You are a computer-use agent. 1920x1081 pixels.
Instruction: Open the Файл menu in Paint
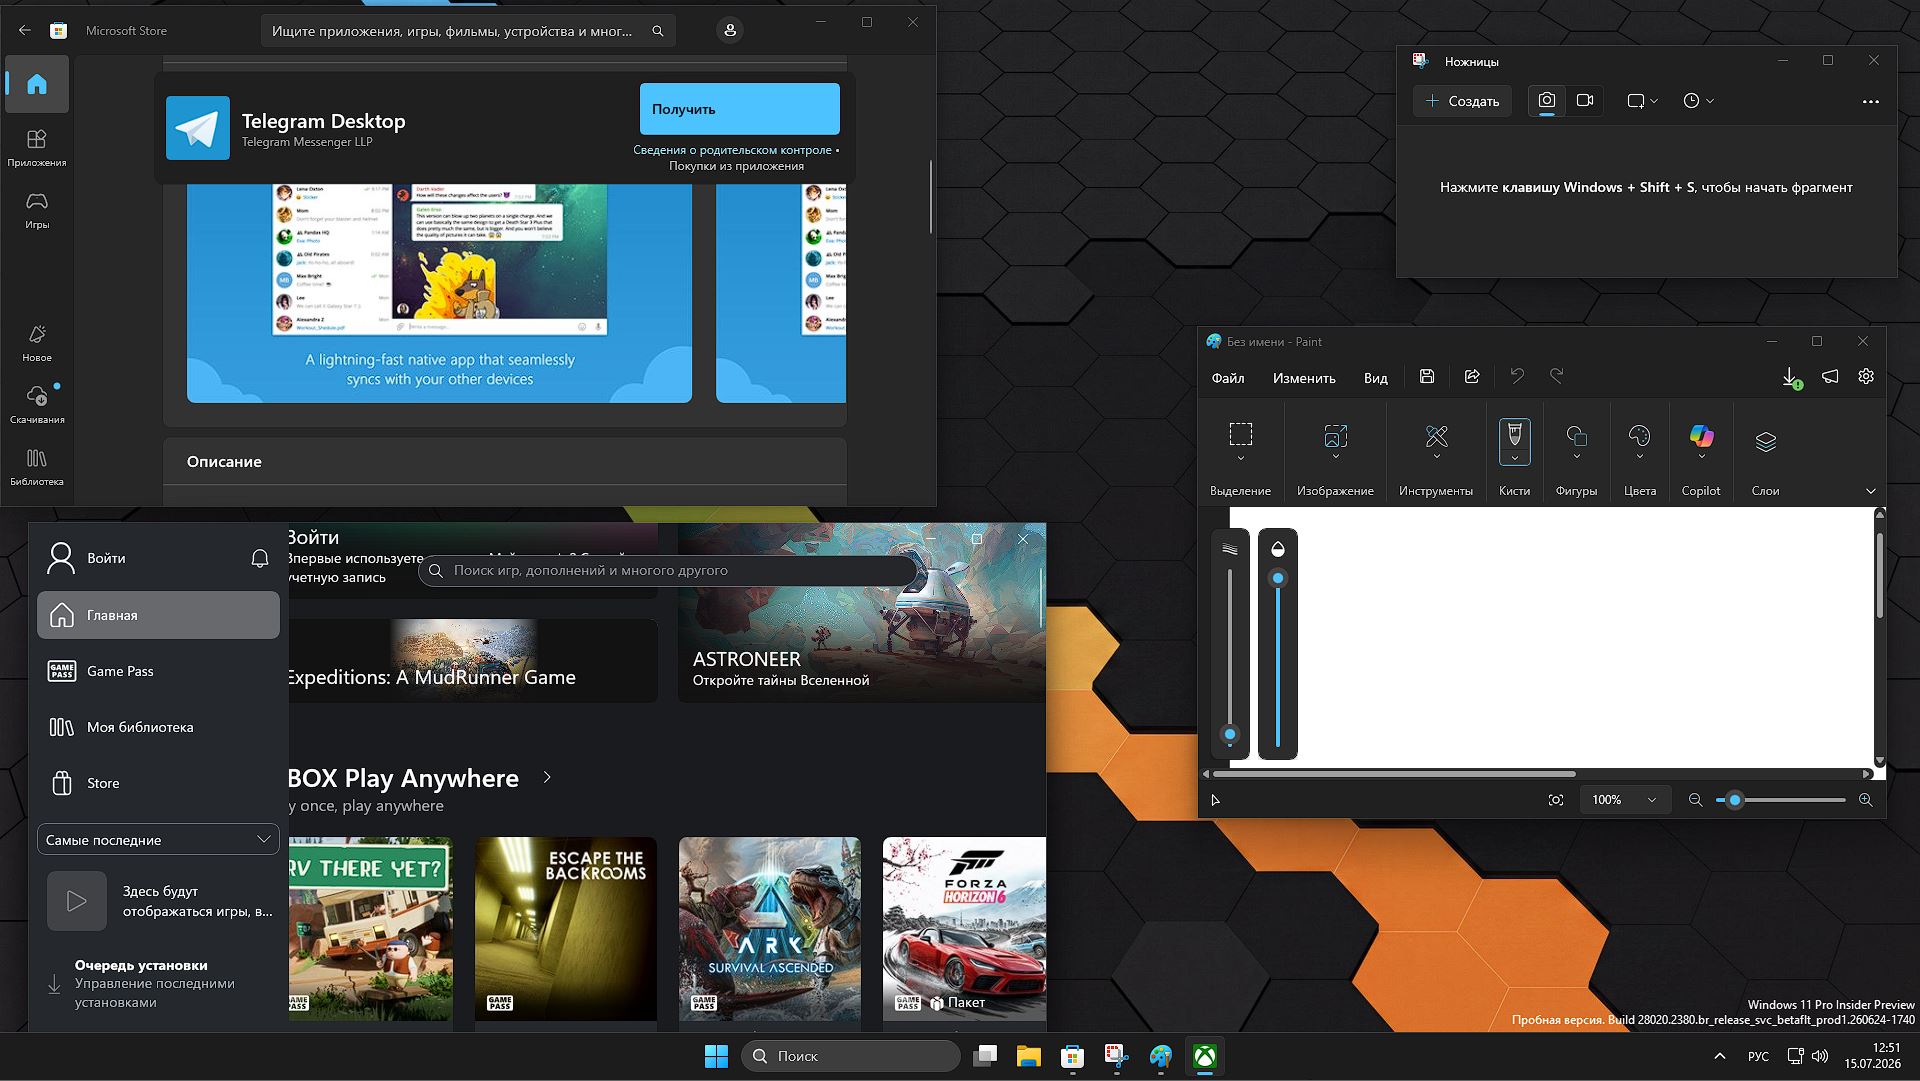click(1228, 378)
